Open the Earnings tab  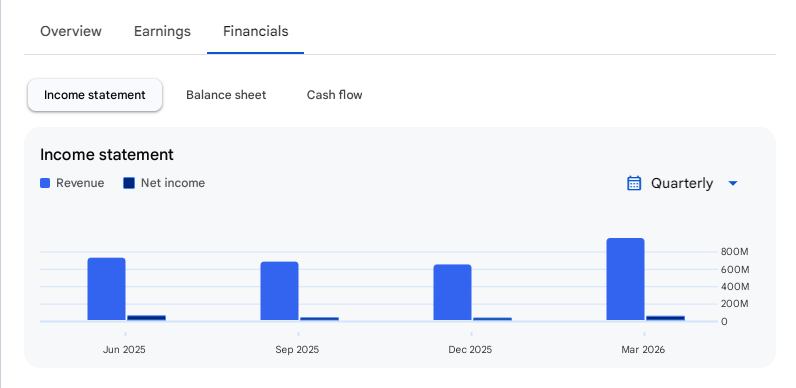point(162,31)
